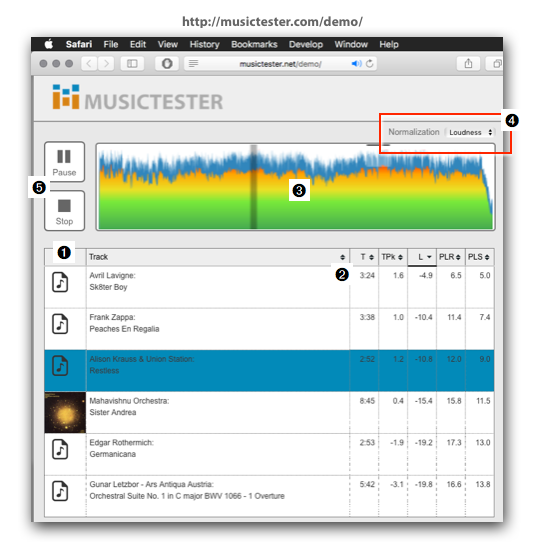This screenshot has height=552, width=539.
Task: Click the -3.1 TPk value for Orchestral Suite
Action: pyautogui.click(x=397, y=484)
